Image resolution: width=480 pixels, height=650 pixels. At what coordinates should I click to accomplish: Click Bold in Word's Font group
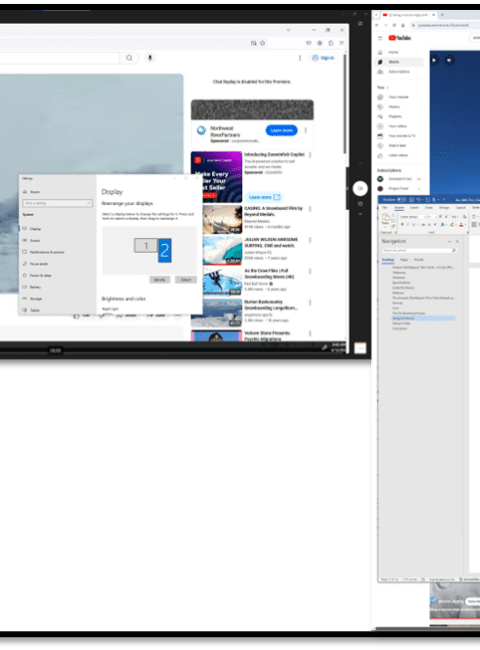402,224
